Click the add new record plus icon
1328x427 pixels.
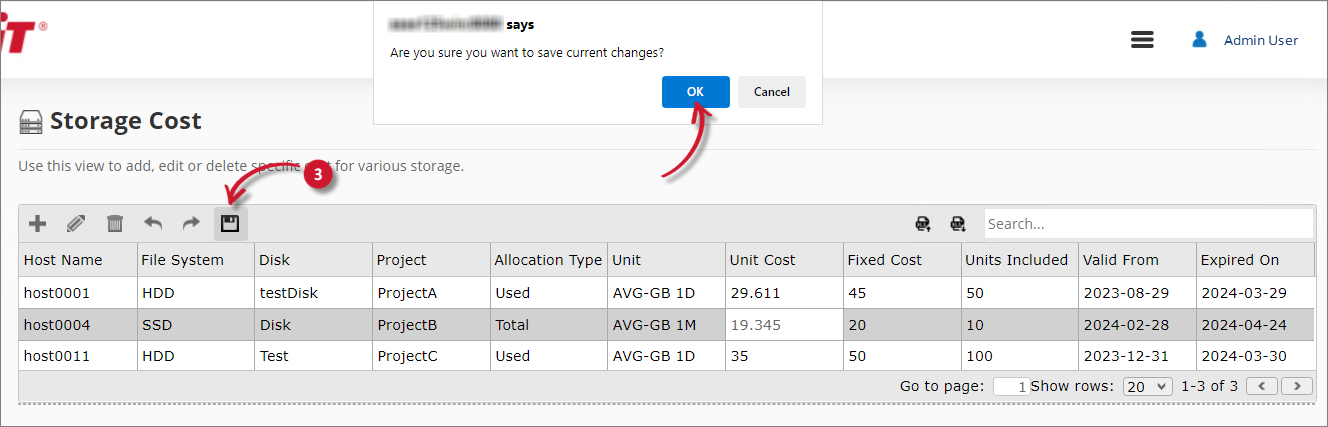click(x=37, y=224)
